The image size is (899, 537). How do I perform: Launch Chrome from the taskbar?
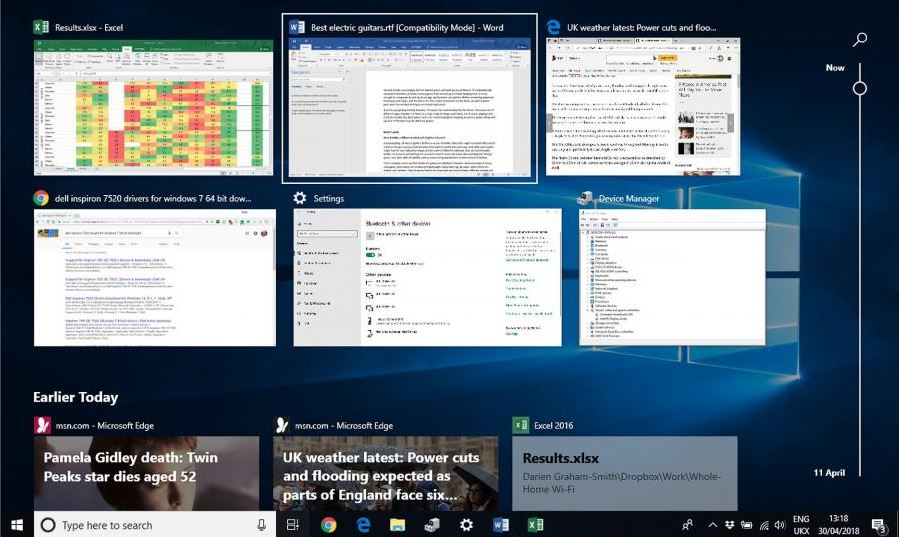[x=329, y=525]
